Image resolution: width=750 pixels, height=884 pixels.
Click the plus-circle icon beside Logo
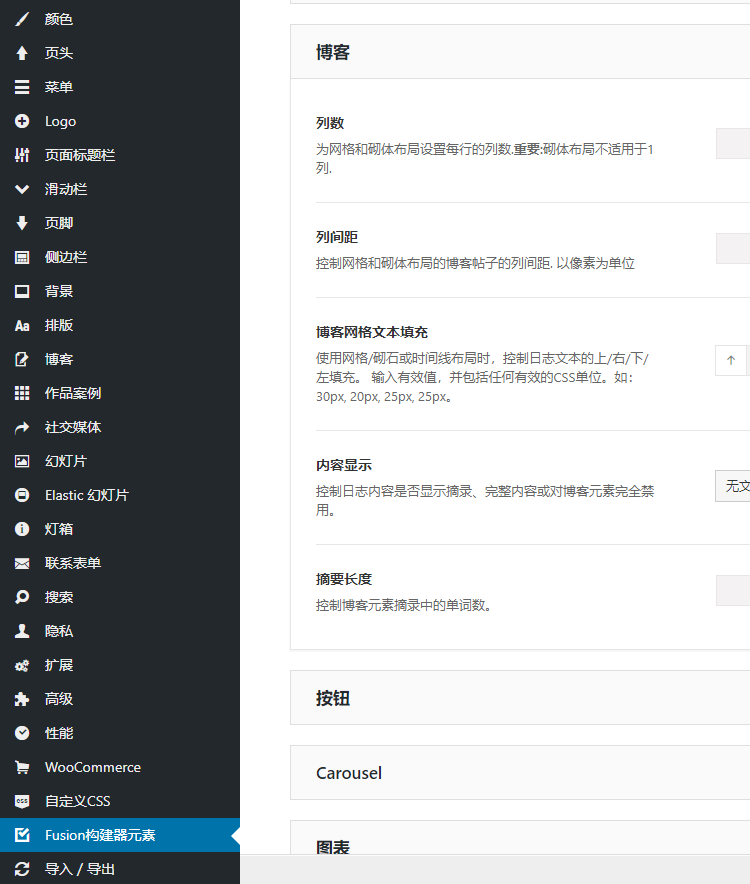click(x=22, y=121)
